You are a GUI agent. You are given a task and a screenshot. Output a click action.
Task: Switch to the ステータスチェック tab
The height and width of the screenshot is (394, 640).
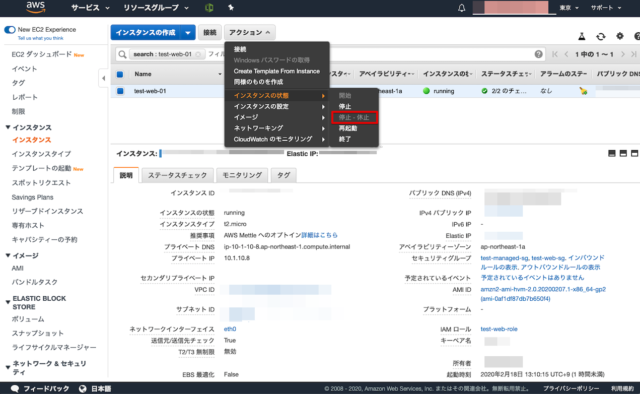(177, 175)
